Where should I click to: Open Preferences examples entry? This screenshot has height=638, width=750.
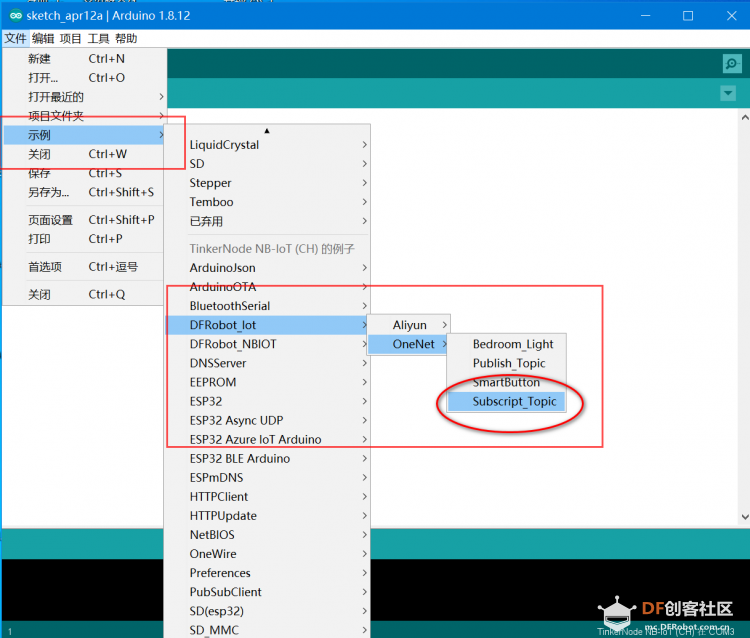(267, 573)
